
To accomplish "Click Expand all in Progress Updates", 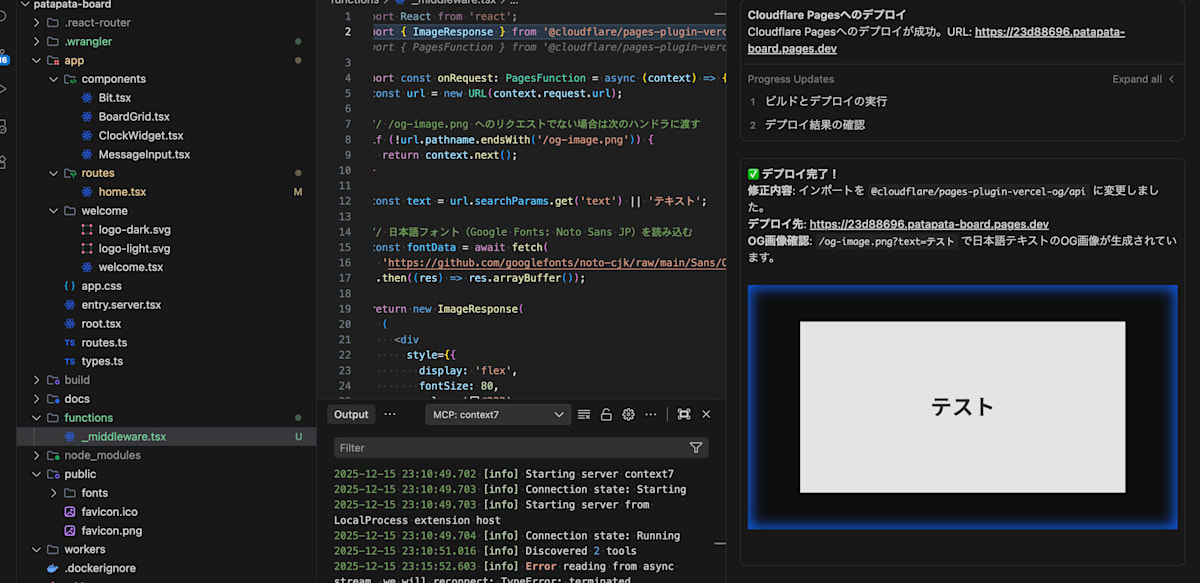I will pos(1137,78).
